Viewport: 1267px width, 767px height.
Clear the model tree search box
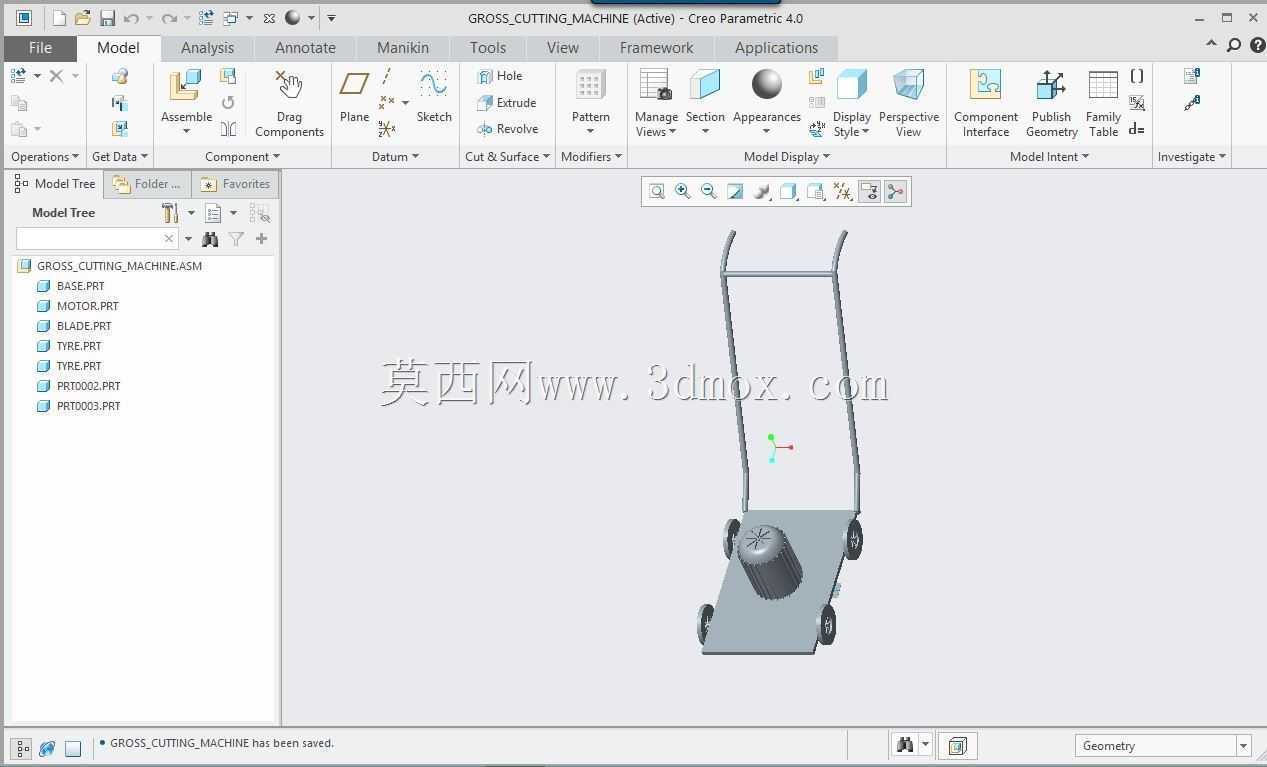coord(169,239)
